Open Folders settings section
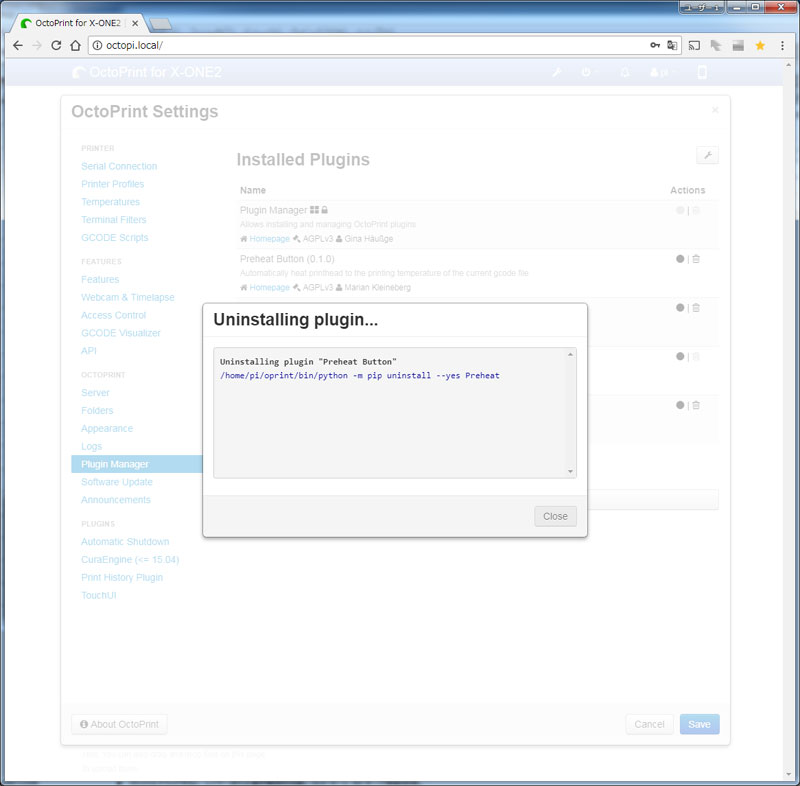The height and width of the screenshot is (786, 800). (97, 411)
